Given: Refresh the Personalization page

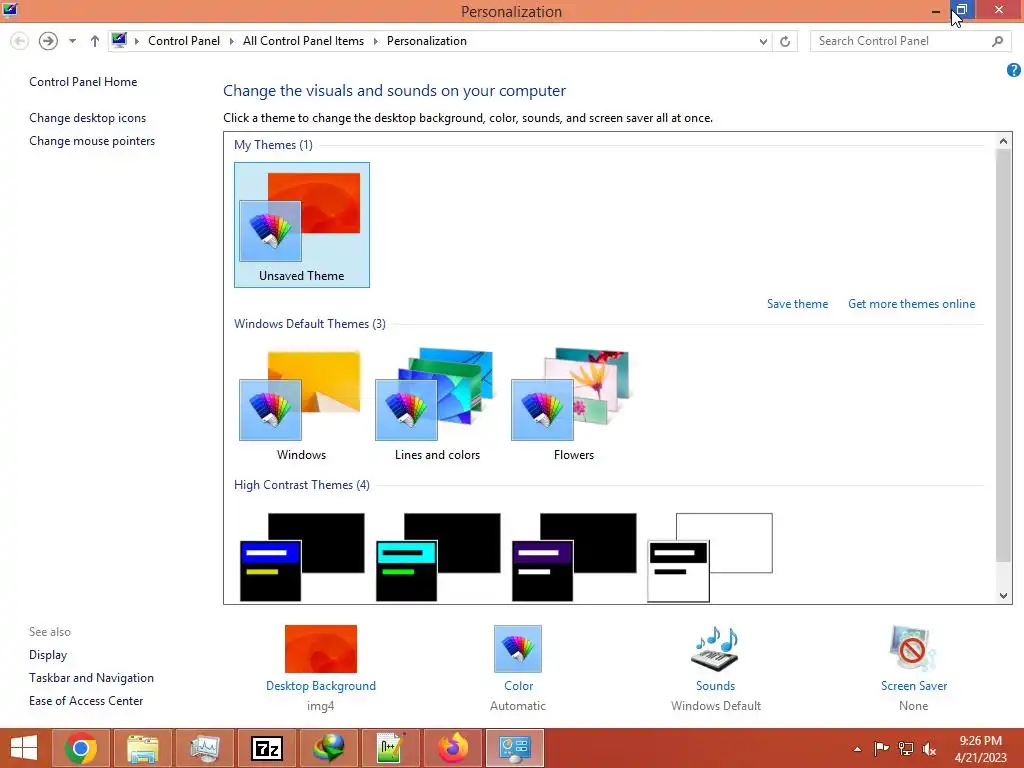Looking at the screenshot, I should (785, 41).
